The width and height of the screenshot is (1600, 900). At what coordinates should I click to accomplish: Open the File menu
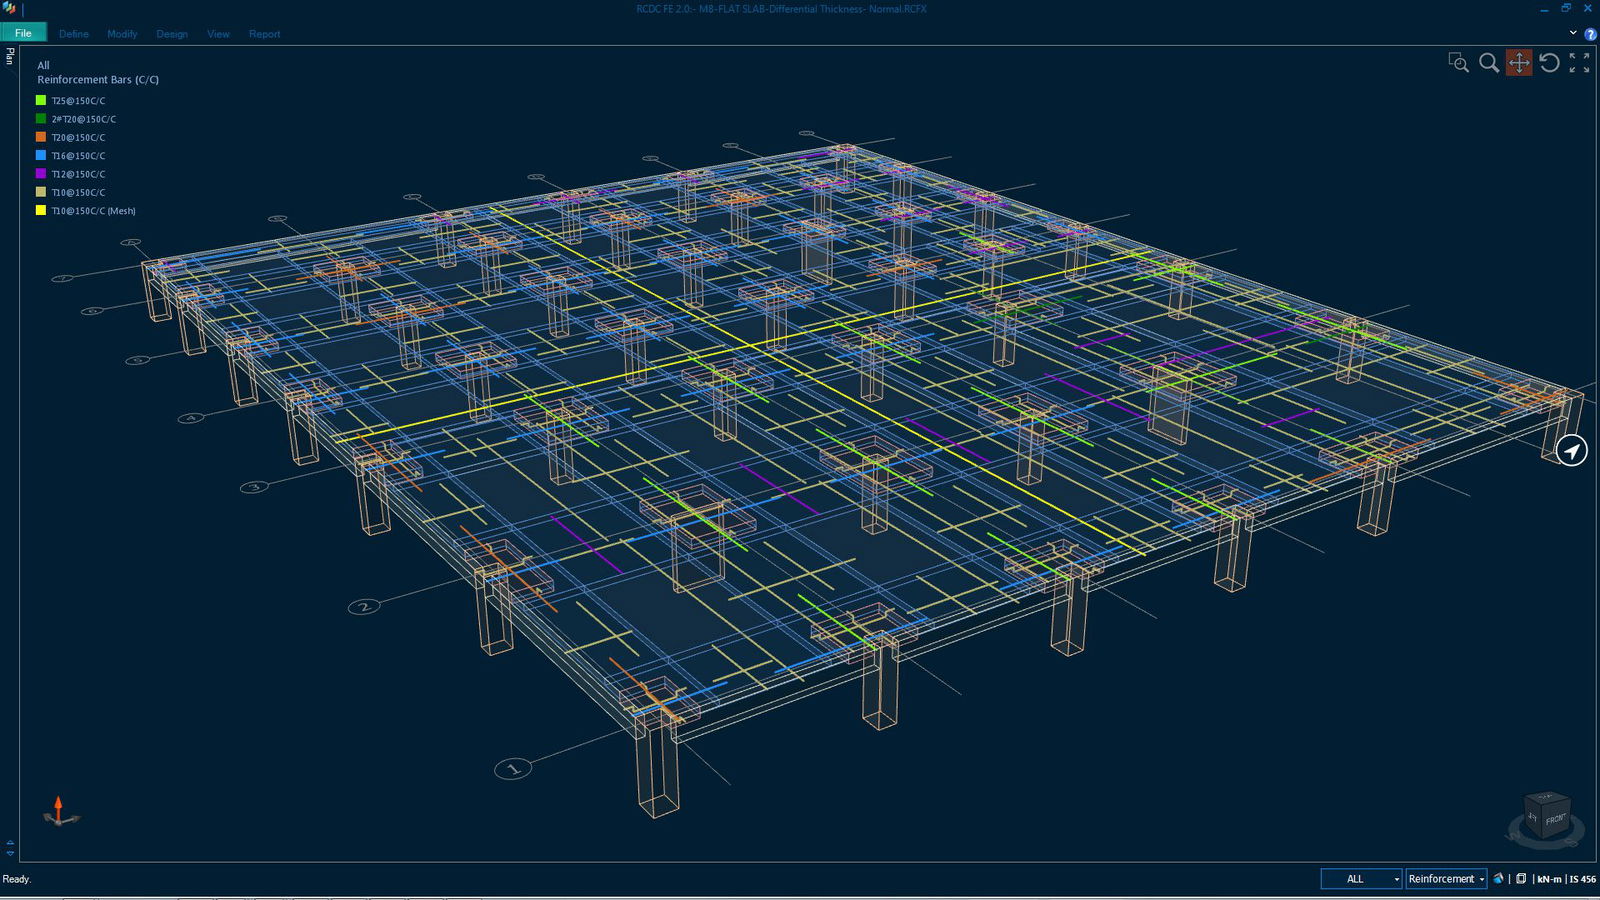coord(23,33)
